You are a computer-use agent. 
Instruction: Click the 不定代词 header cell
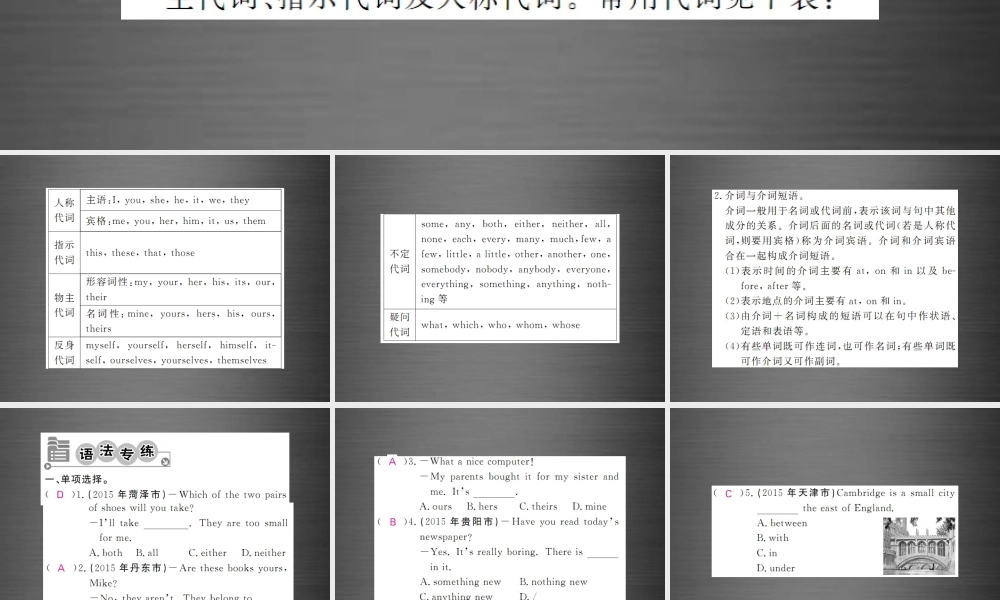click(x=399, y=260)
